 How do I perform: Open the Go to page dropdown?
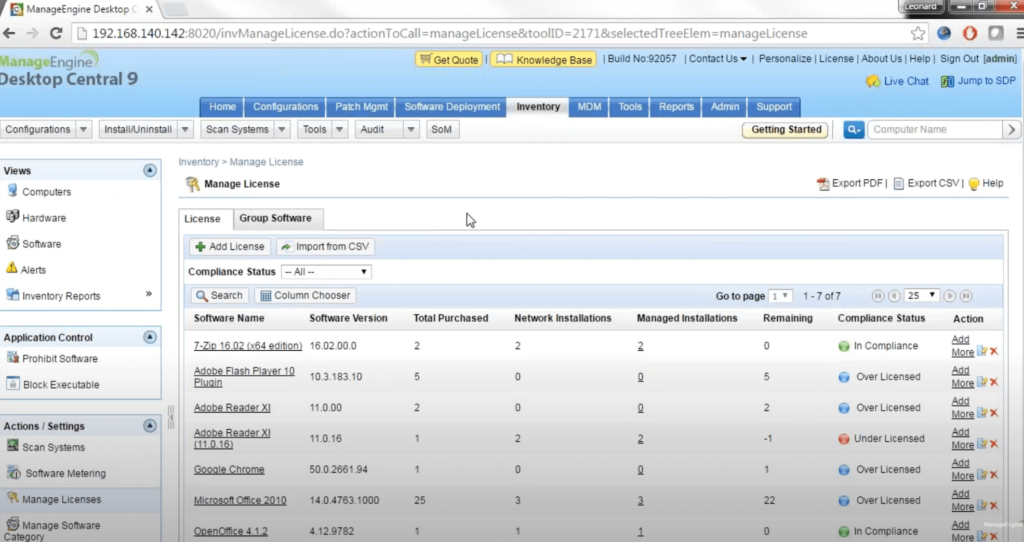[780, 296]
